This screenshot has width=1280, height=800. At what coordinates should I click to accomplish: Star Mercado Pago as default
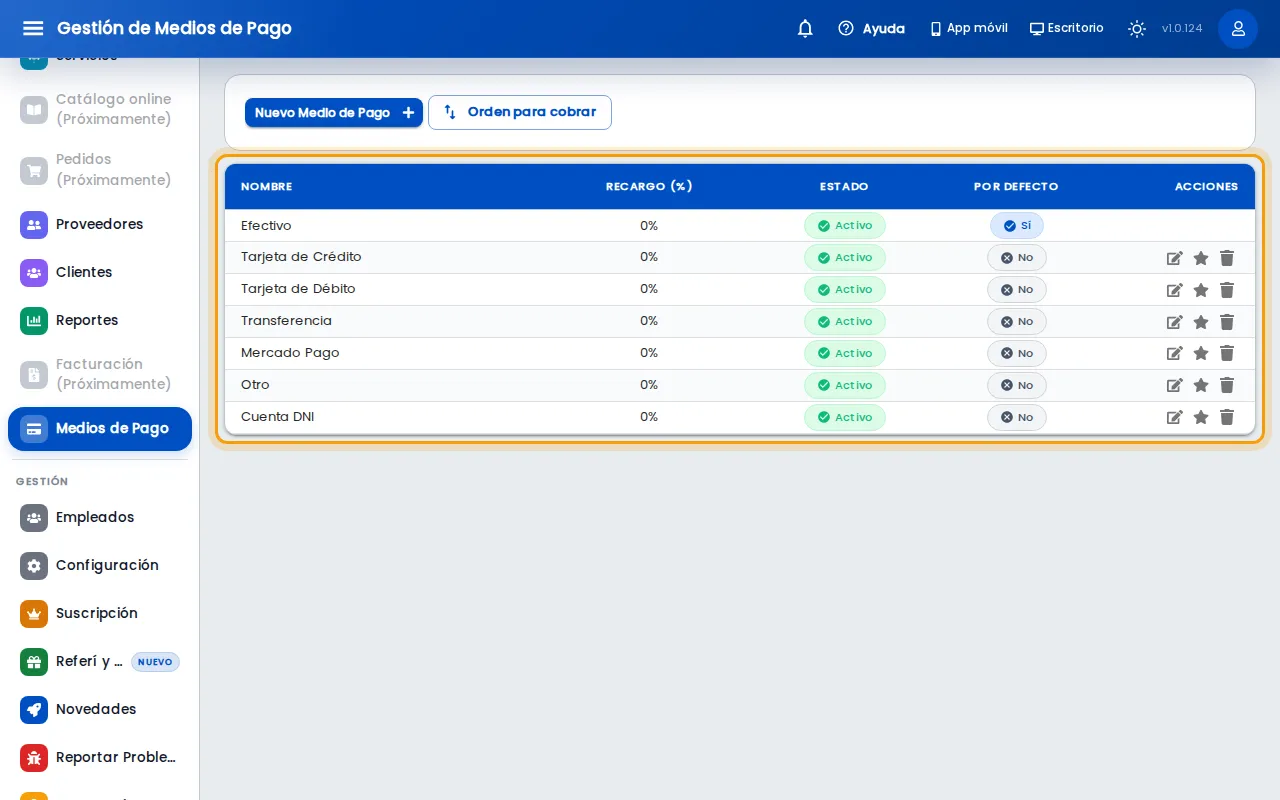[x=1201, y=353]
